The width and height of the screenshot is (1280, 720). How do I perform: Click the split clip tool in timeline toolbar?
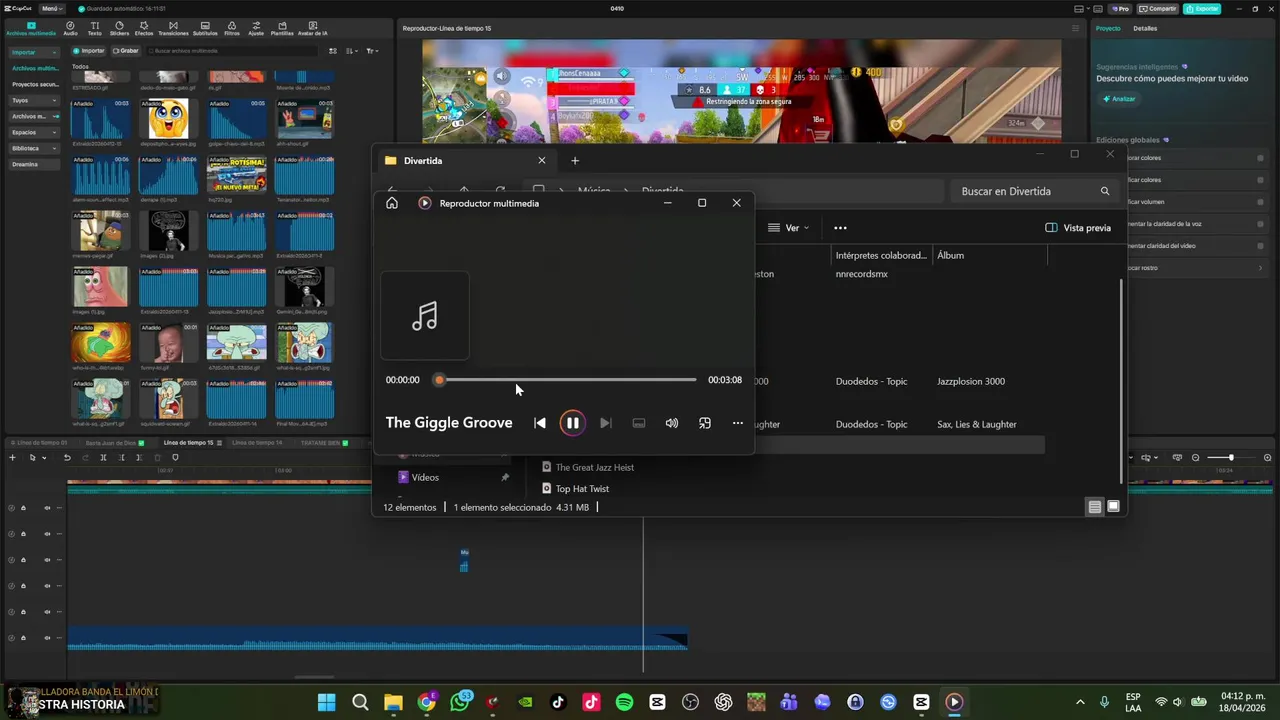click(103, 458)
